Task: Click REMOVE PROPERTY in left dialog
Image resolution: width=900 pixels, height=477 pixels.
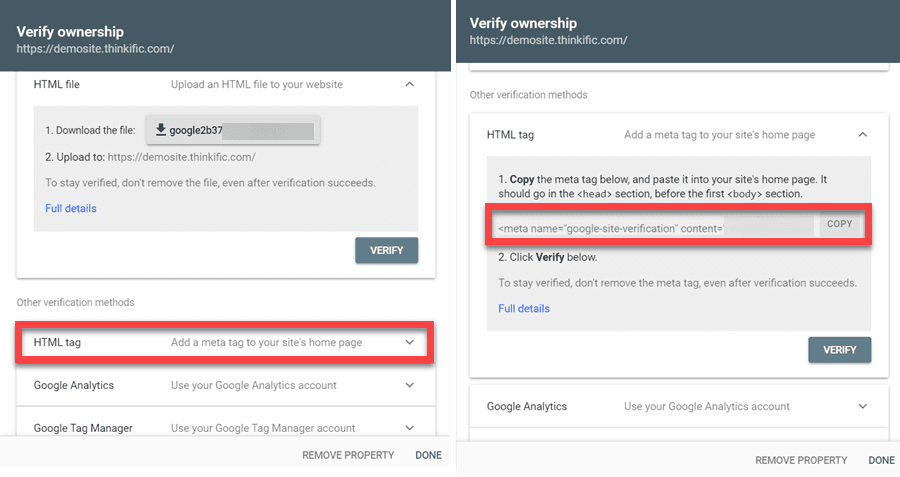Action: click(x=348, y=455)
